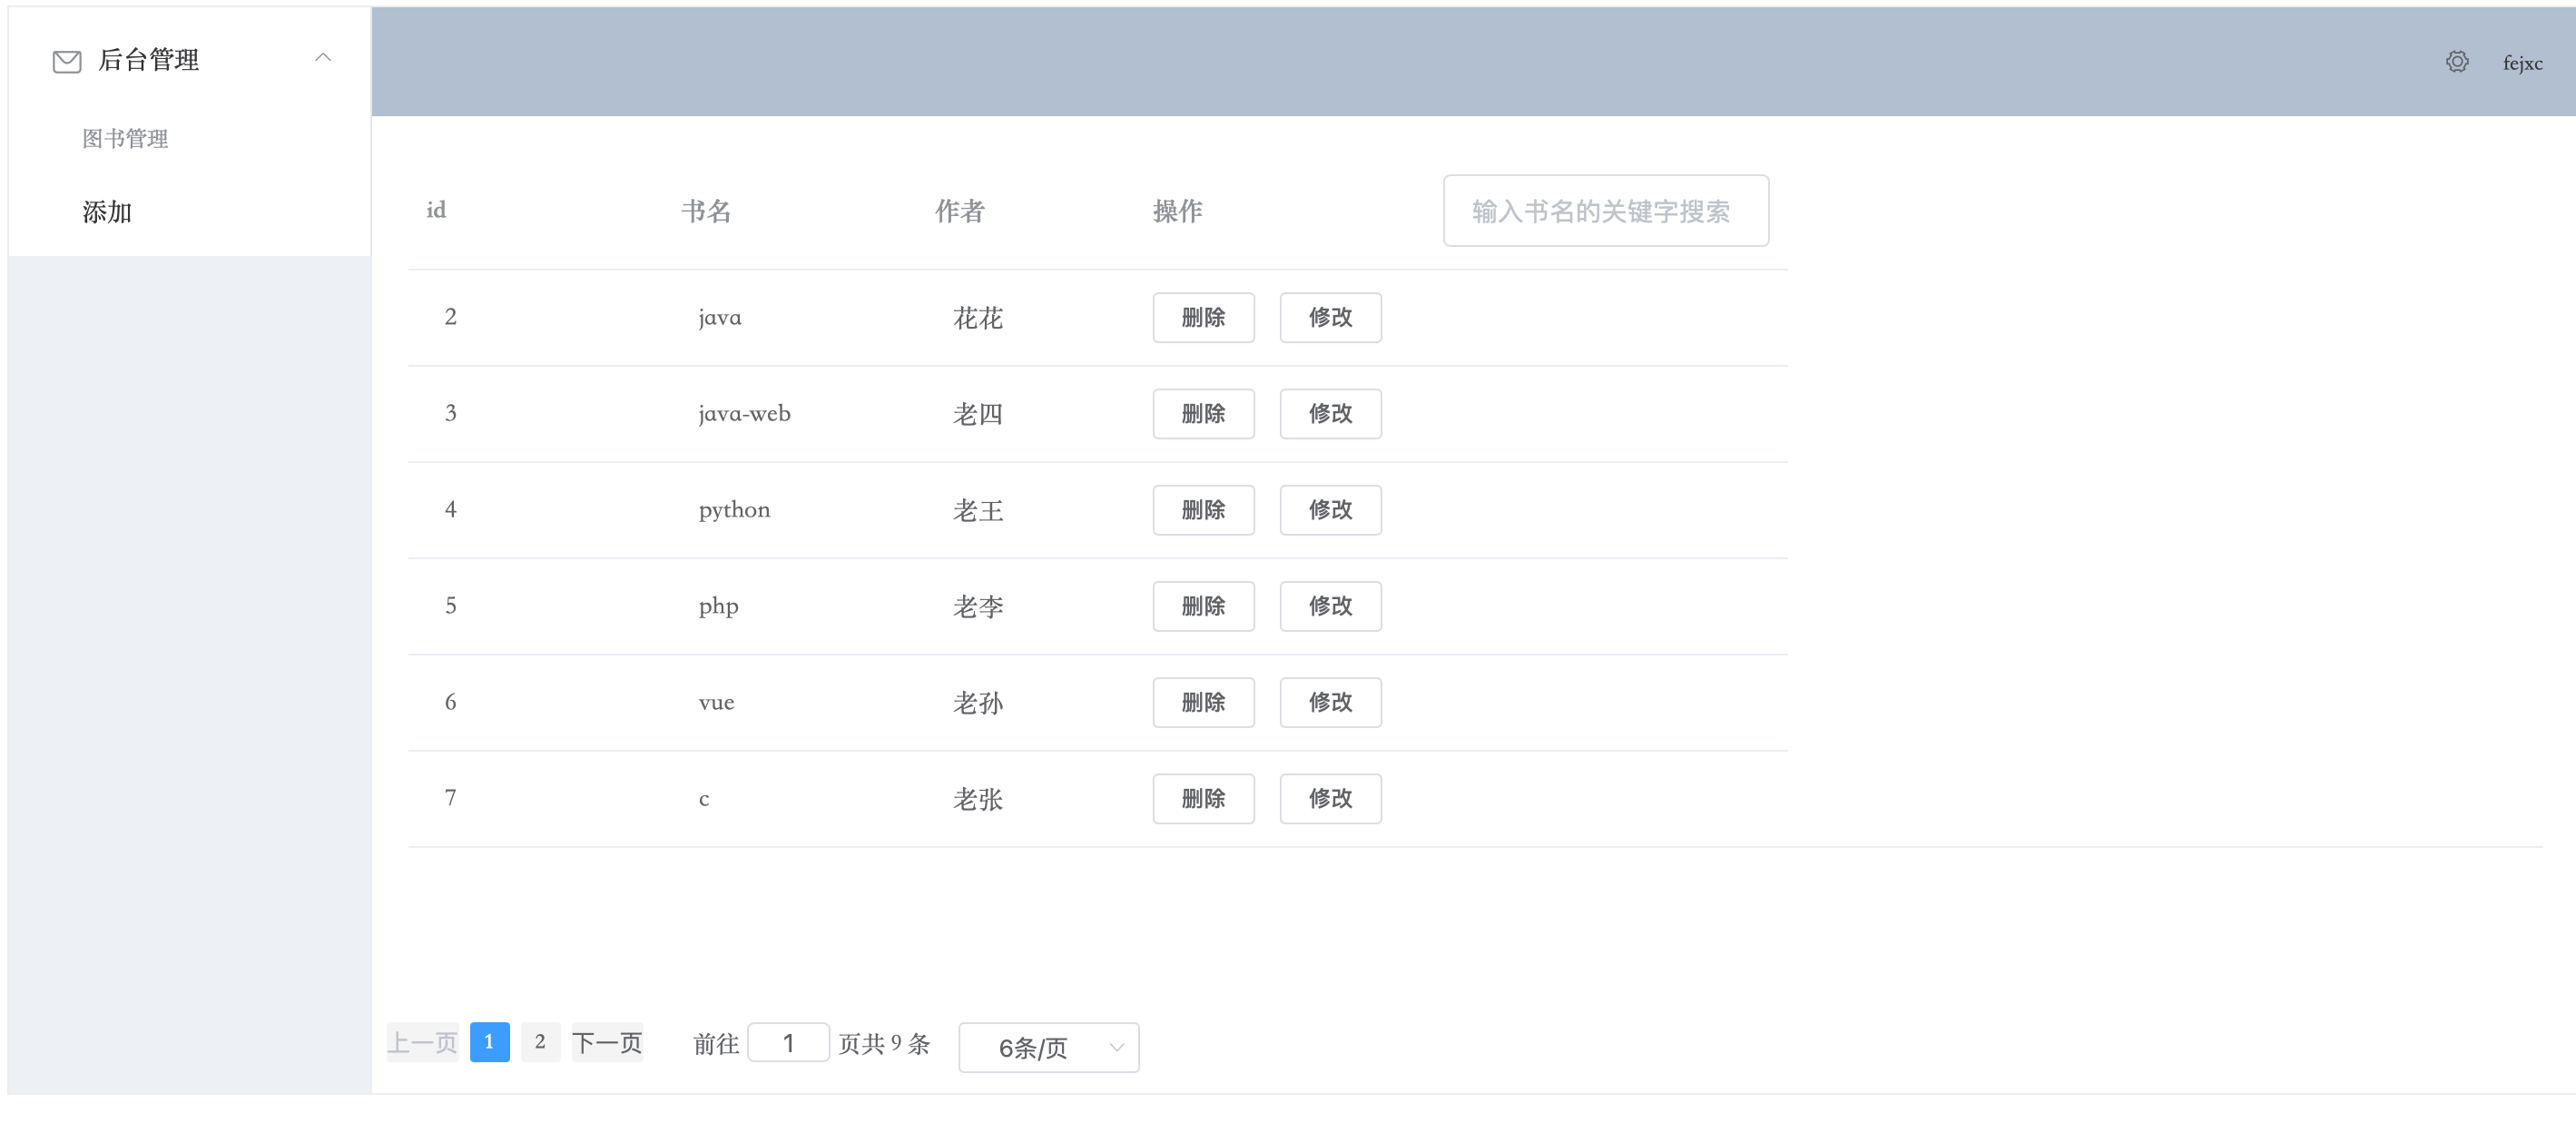Modify the php book entry
The height and width of the screenshot is (1133, 2576).
(1330, 606)
